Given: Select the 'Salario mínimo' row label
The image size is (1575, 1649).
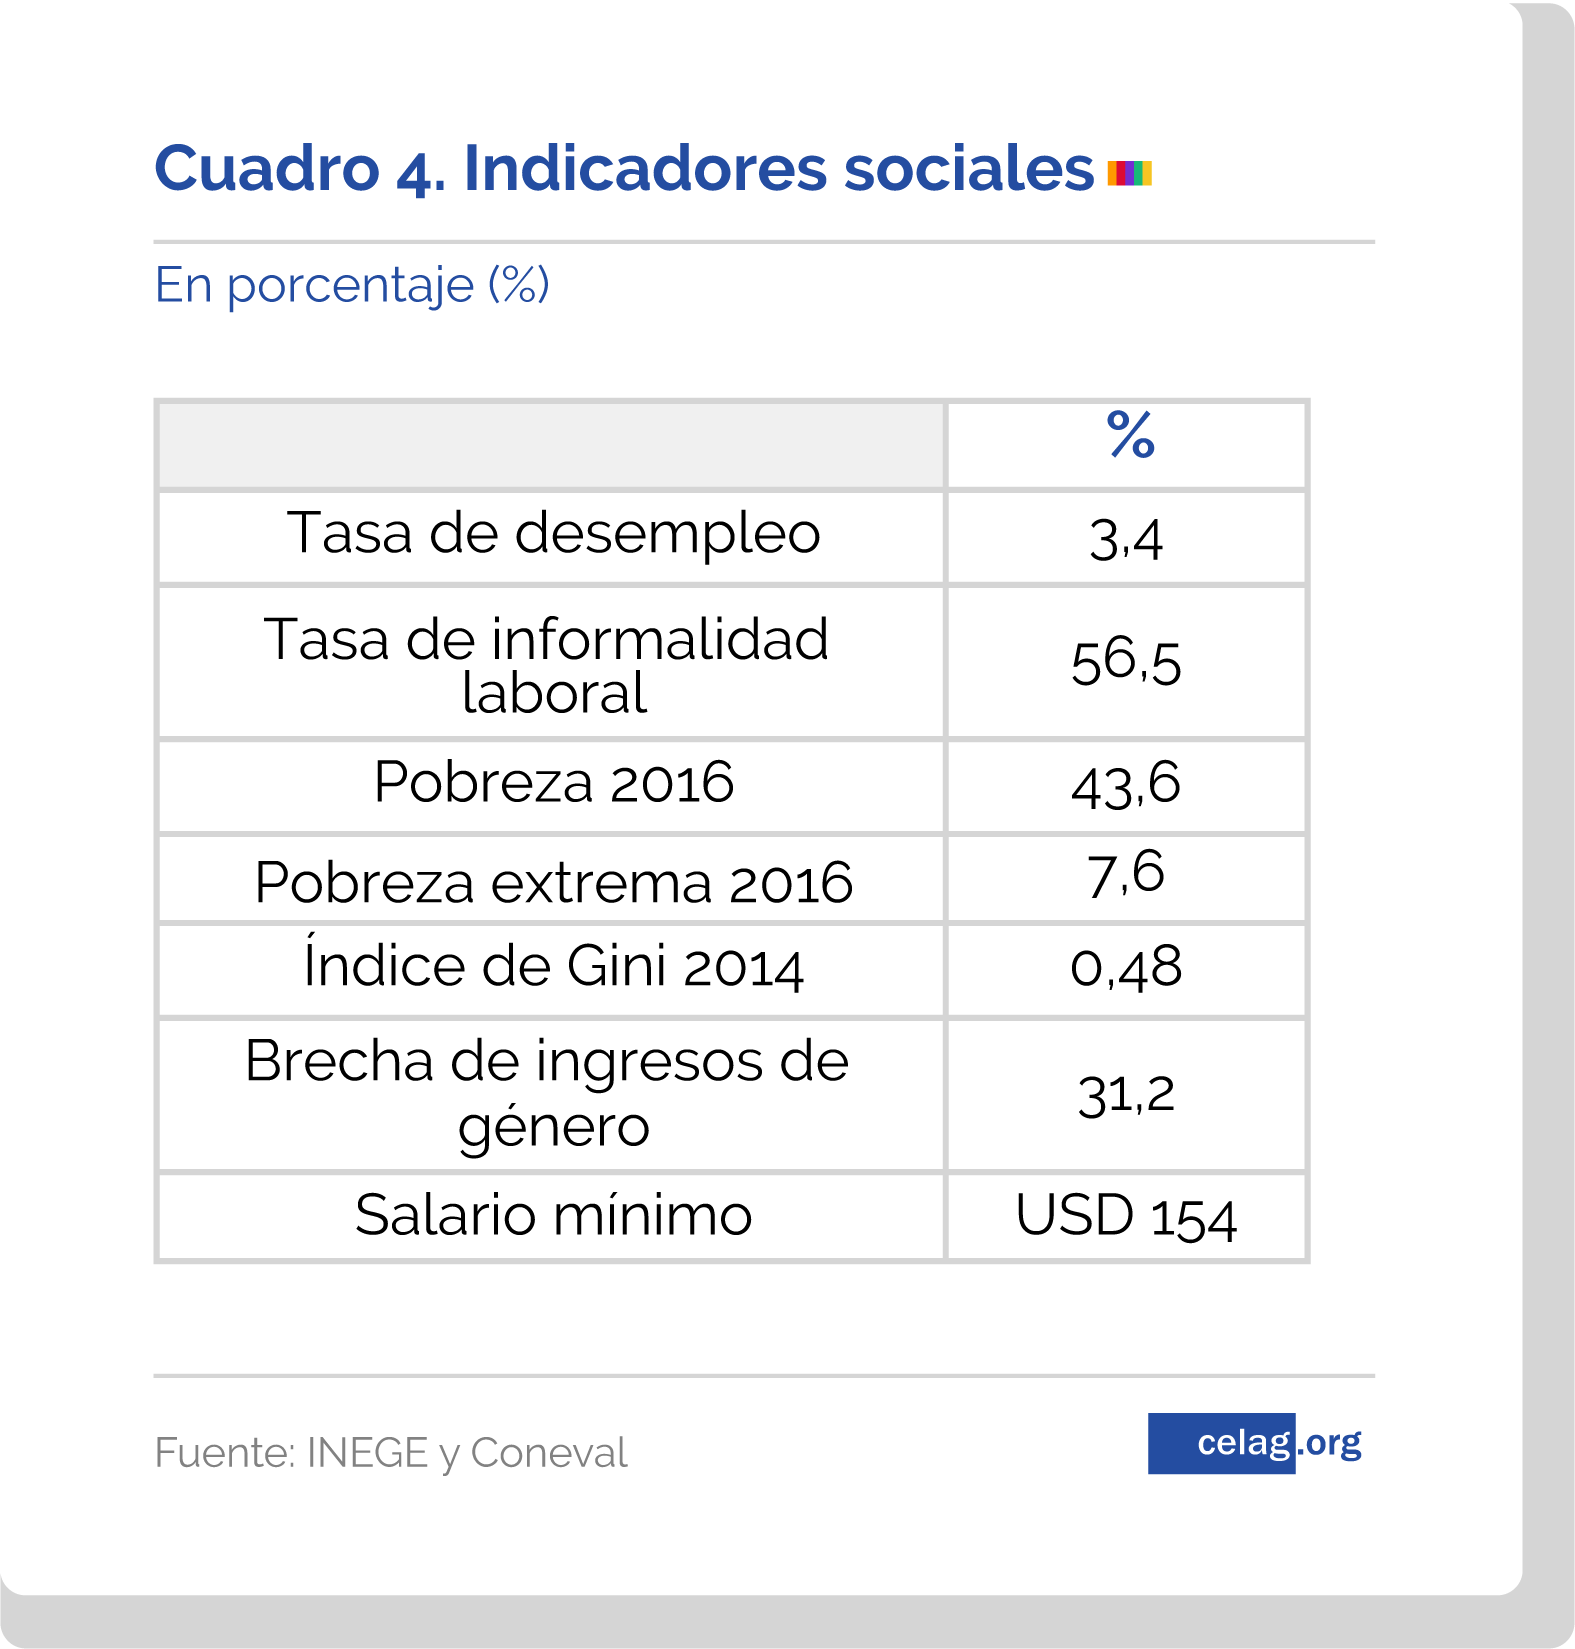Looking at the screenshot, I should 553,1215.
